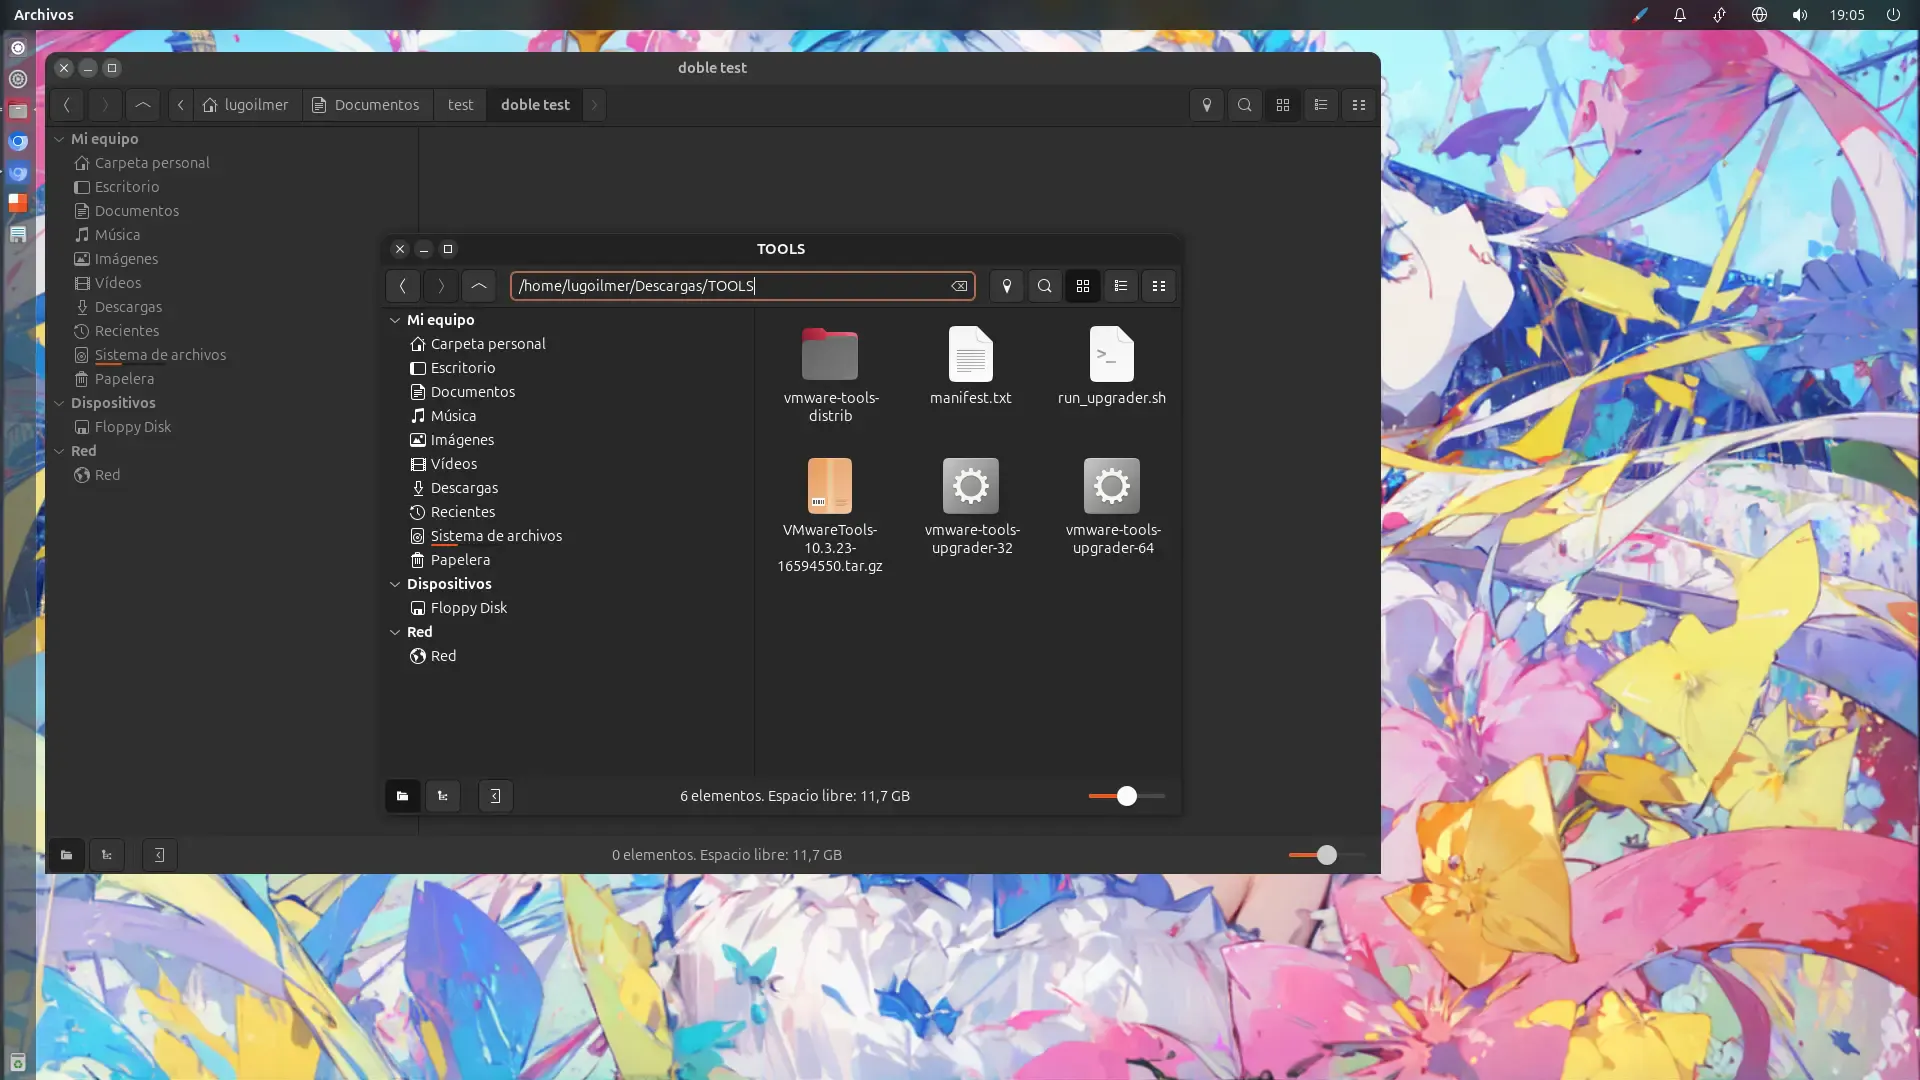Open Archivos menu in the top bar
Viewport: 1920px width, 1080px height.
(x=45, y=14)
